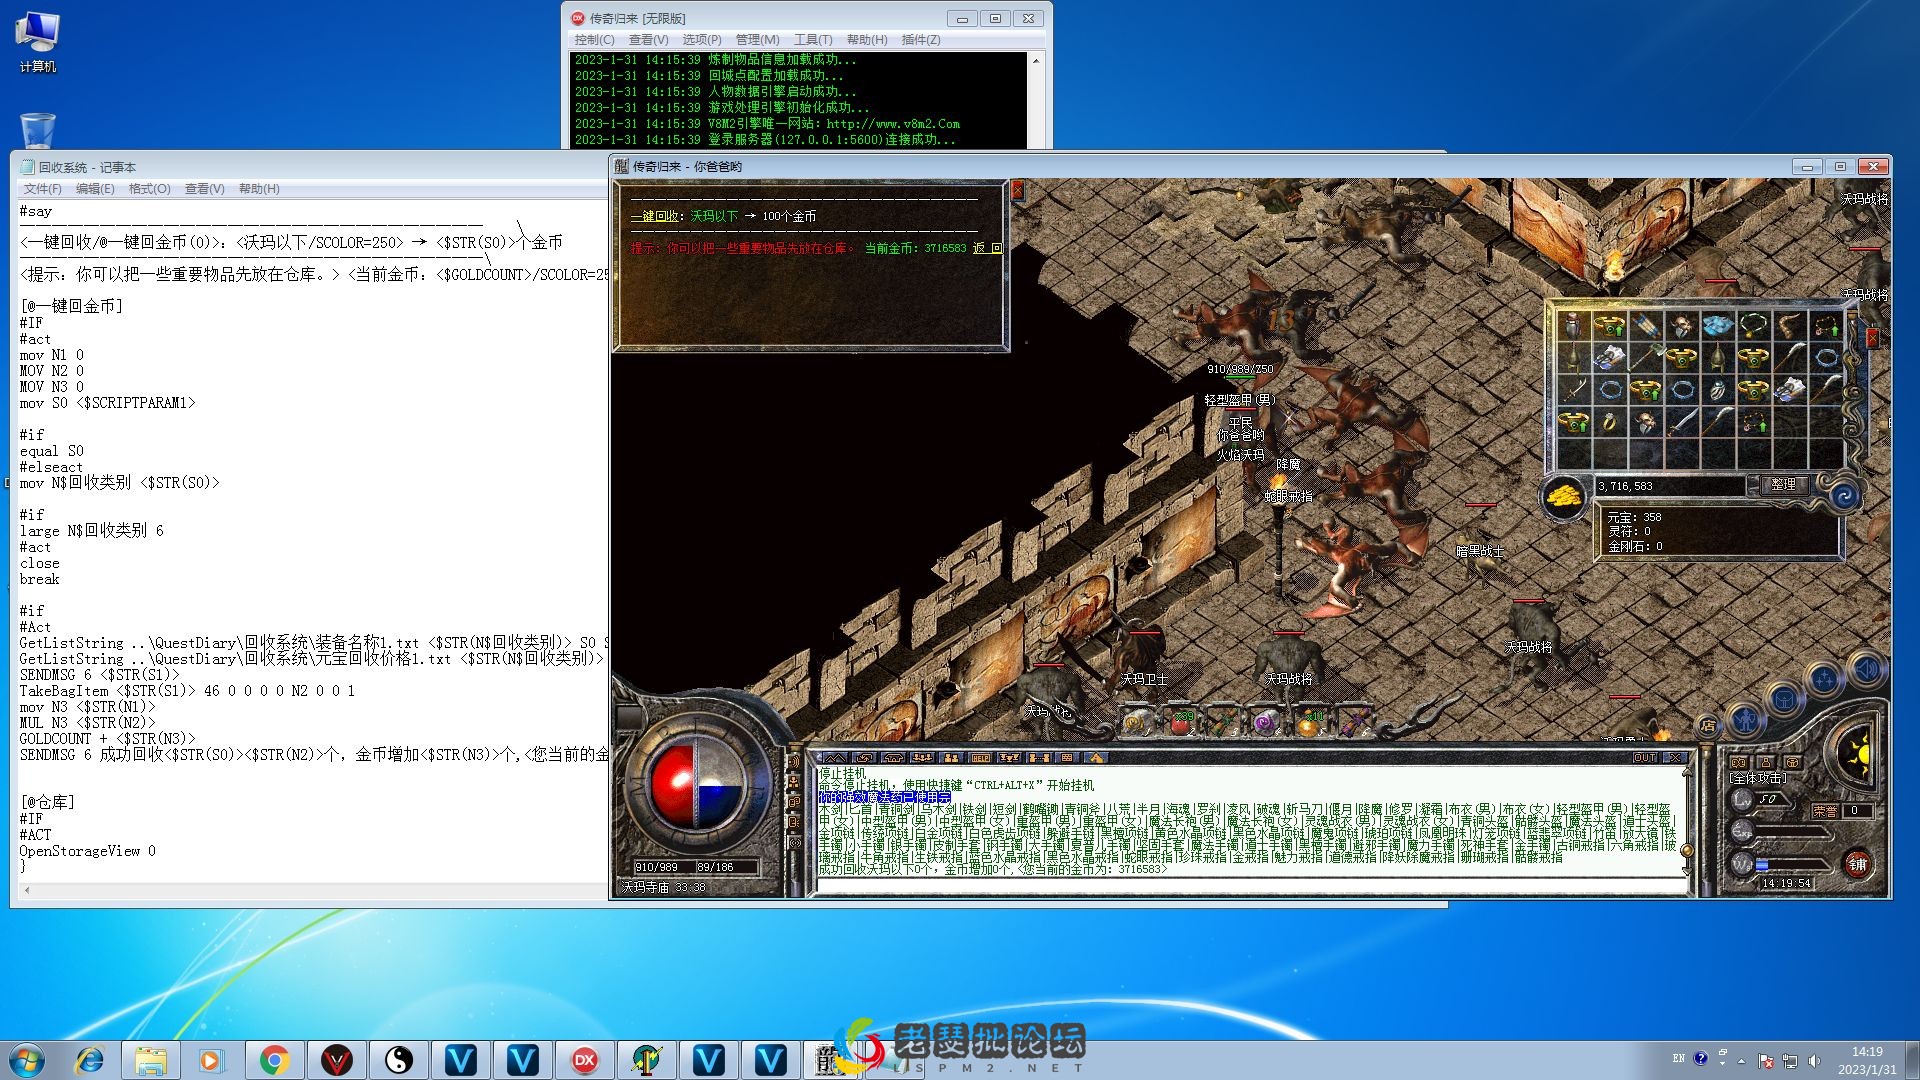
Task: Click the X button on chat bar
Action: (x=1677, y=758)
